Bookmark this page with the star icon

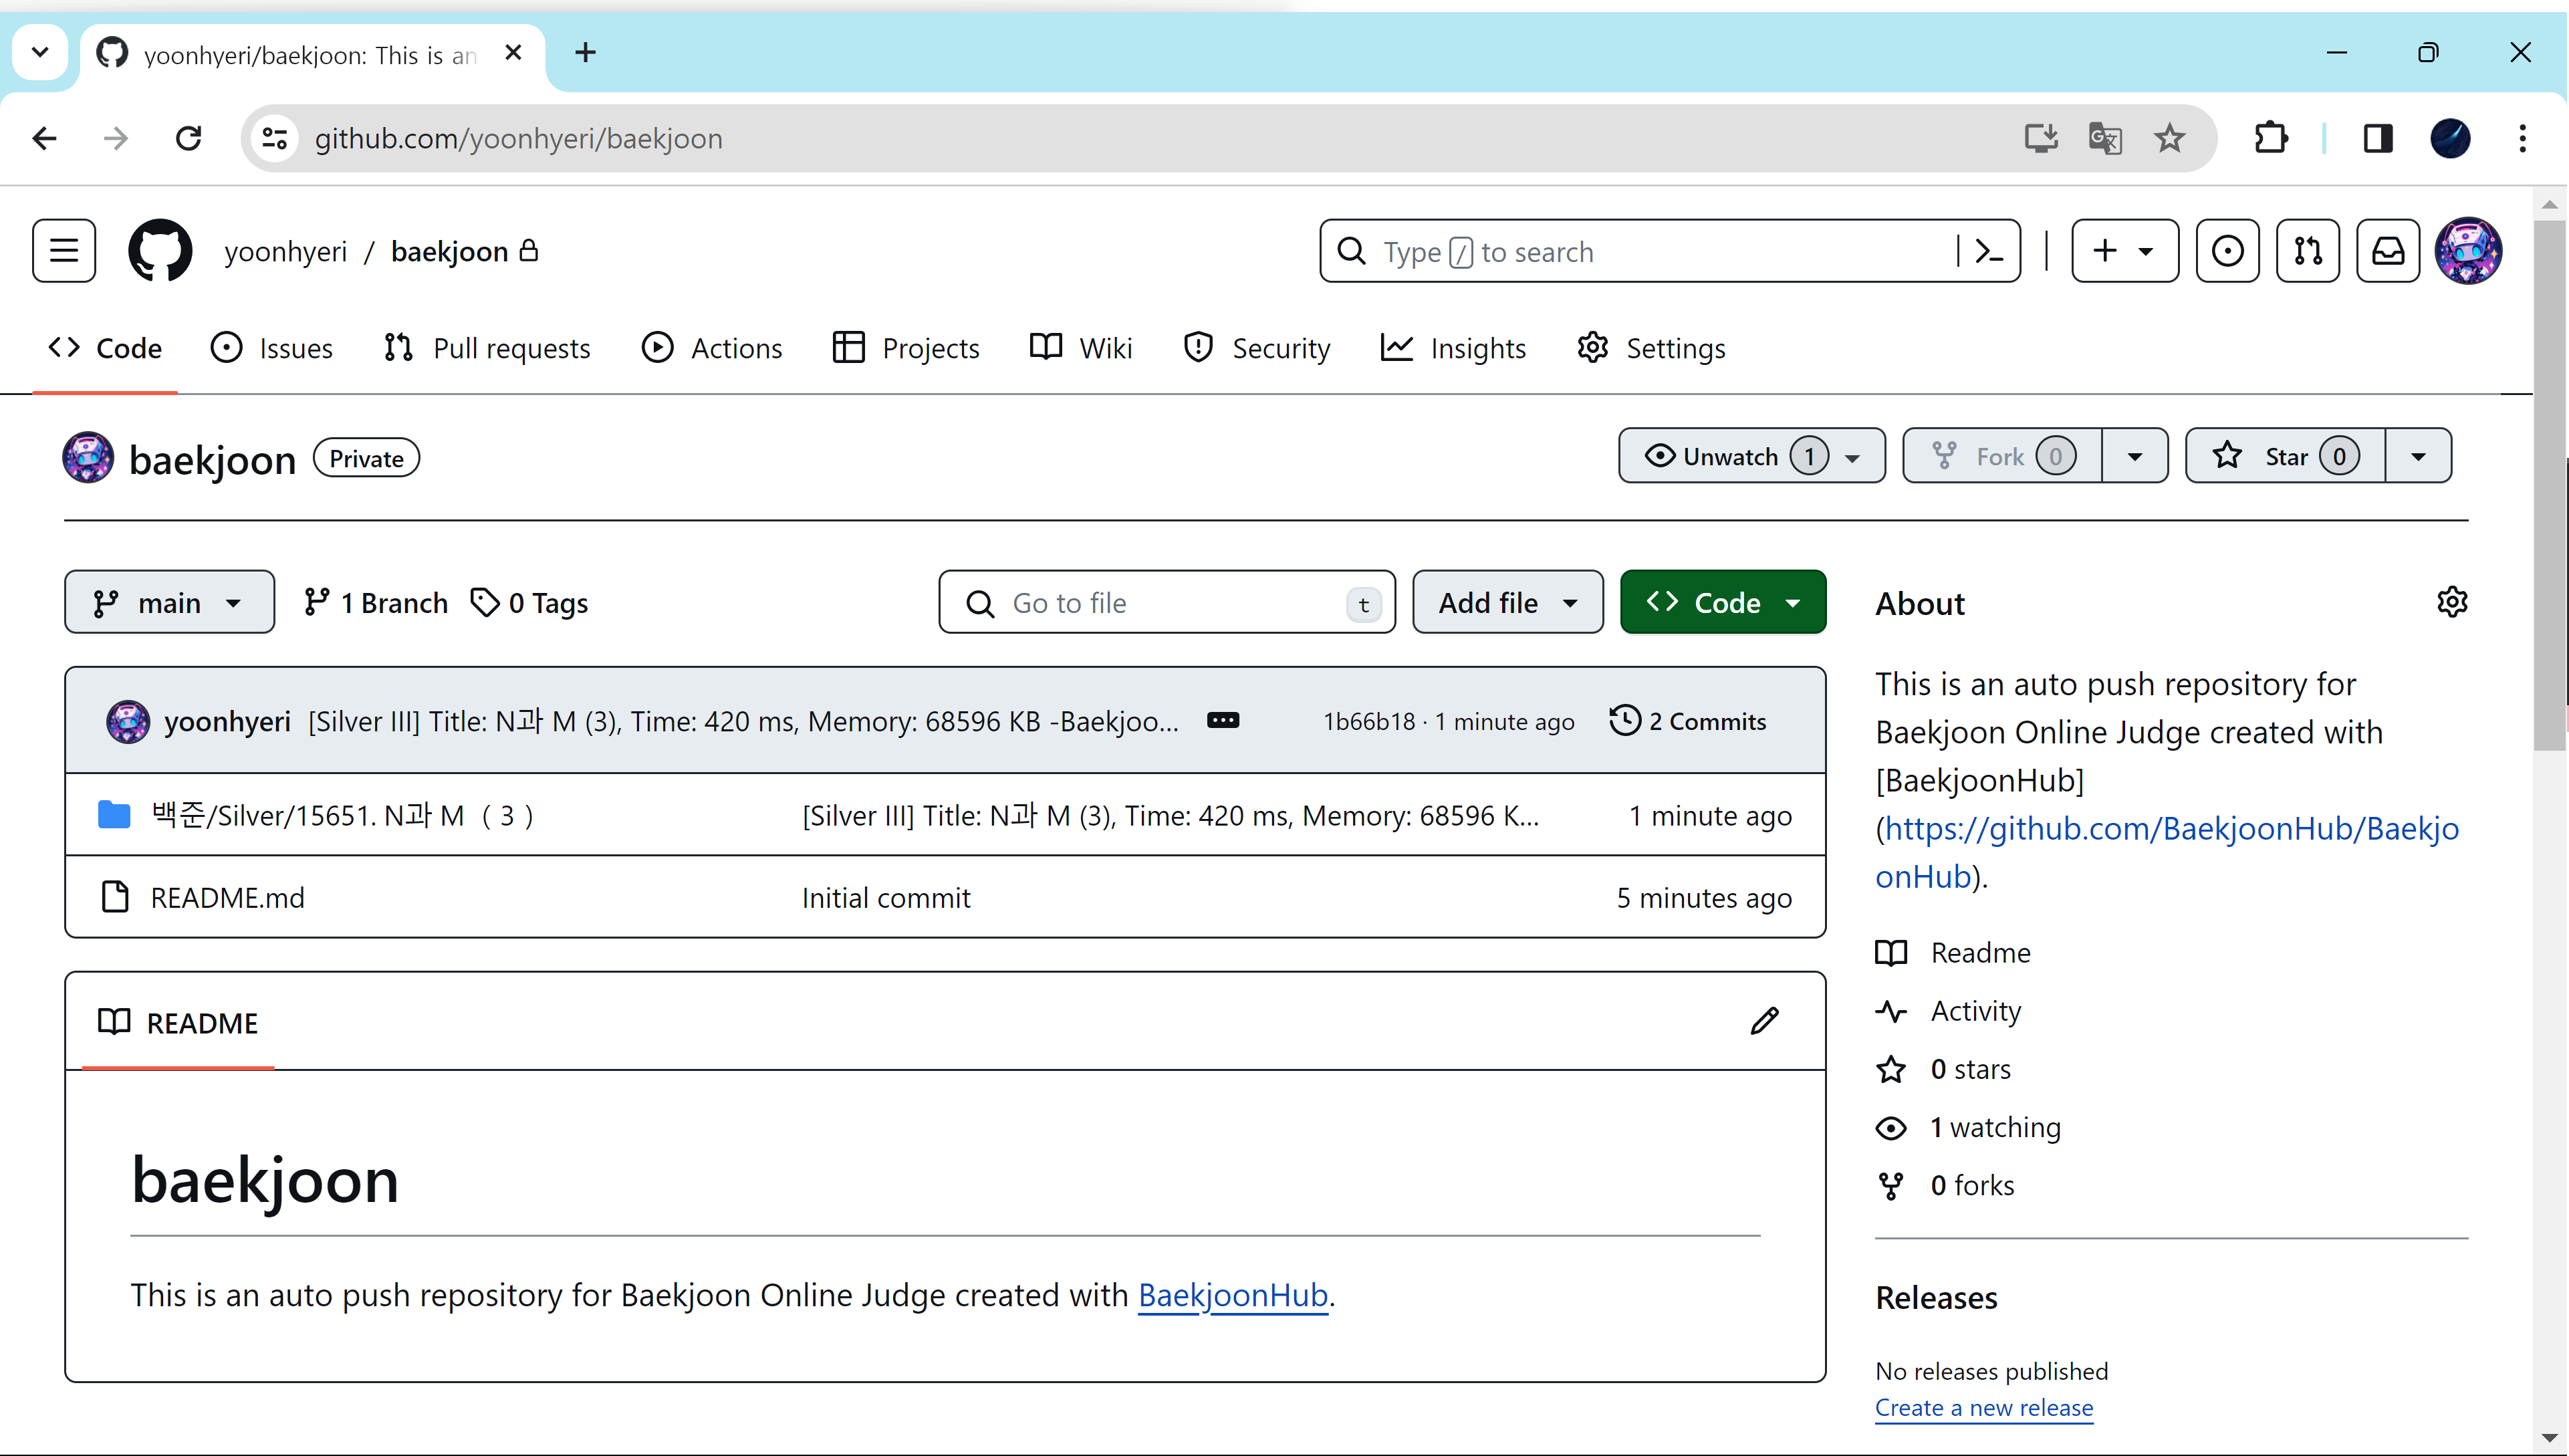click(2169, 138)
